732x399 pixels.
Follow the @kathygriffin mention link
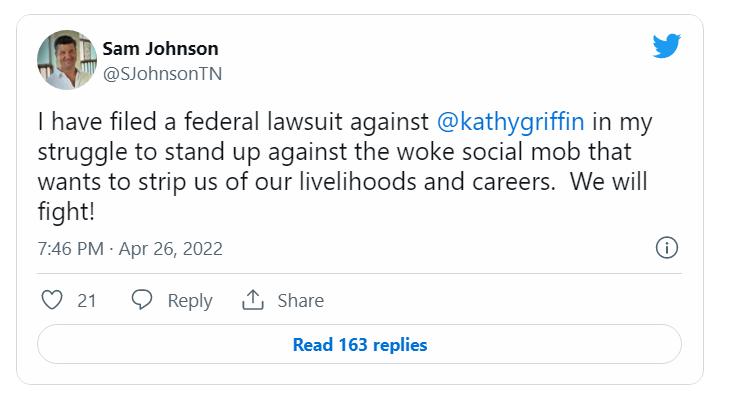click(x=510, y=122)
